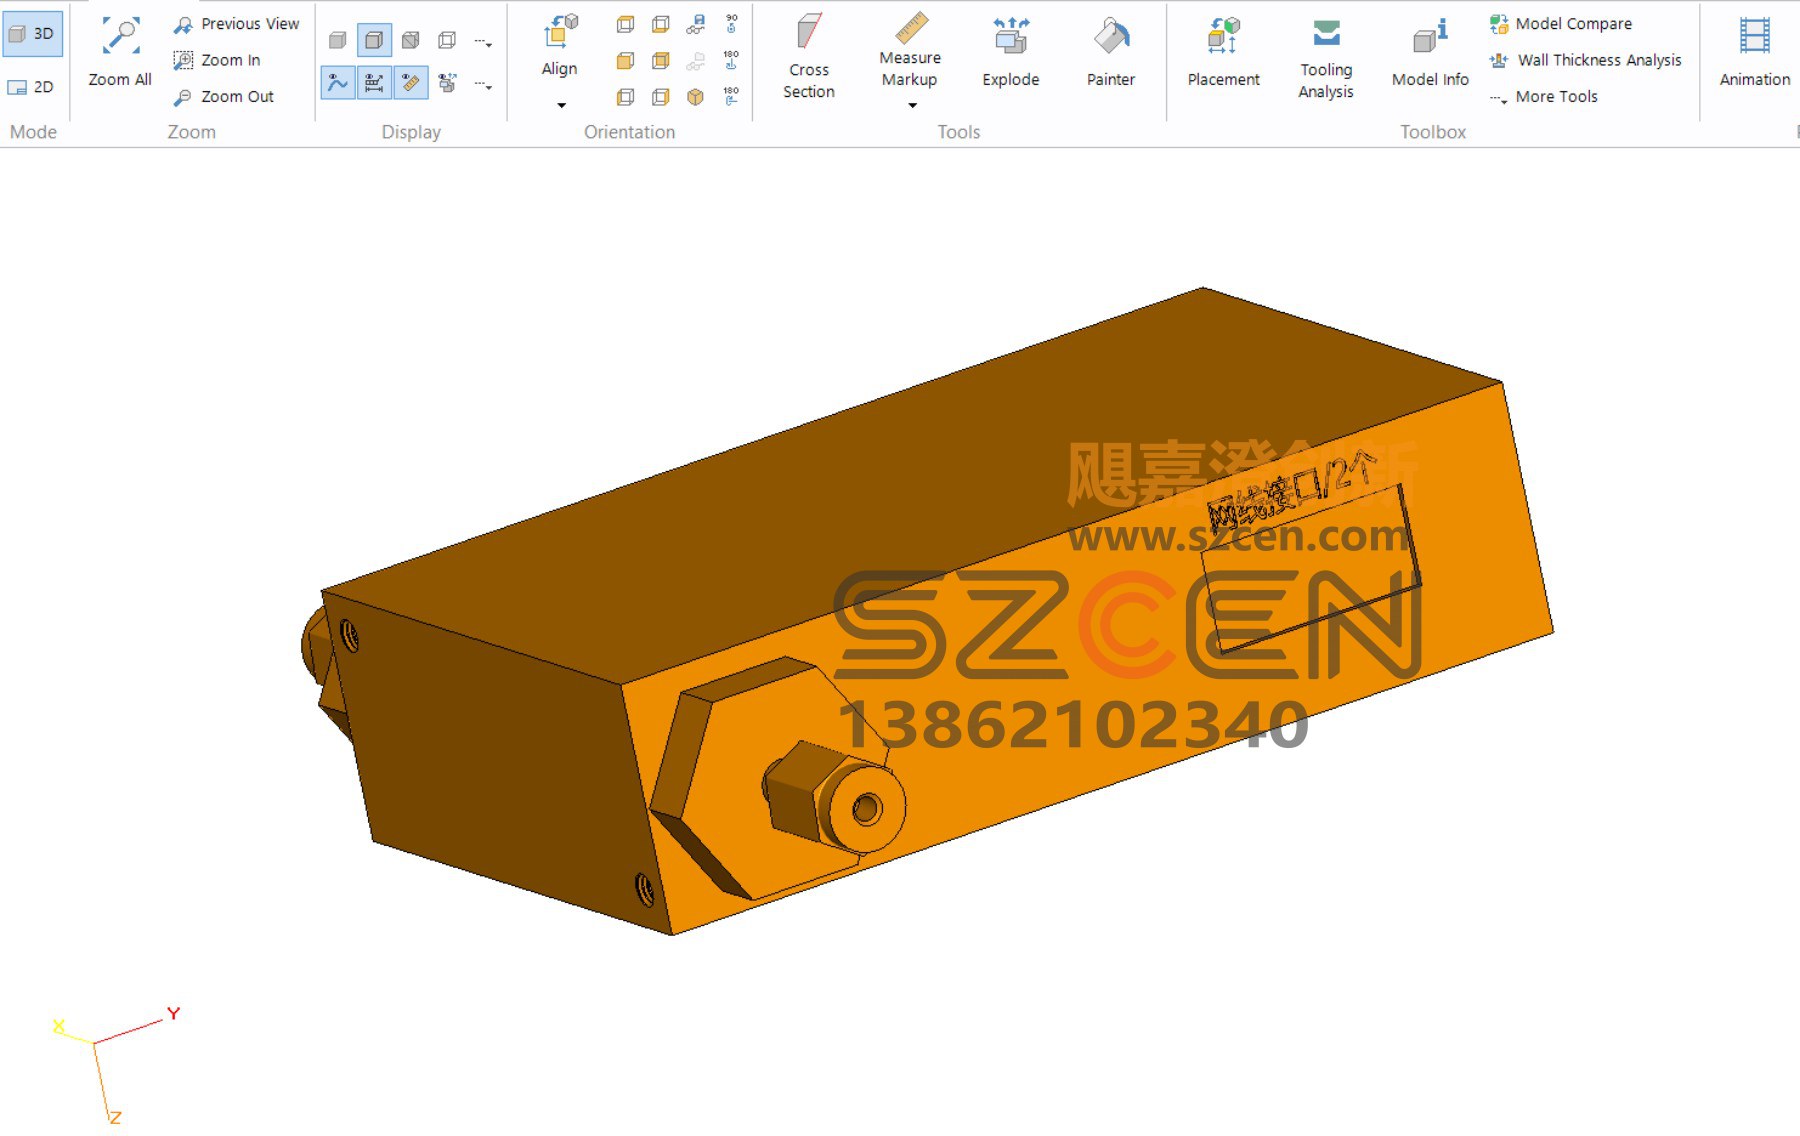
Task: Click Zoom In
Action: point(217,60)
